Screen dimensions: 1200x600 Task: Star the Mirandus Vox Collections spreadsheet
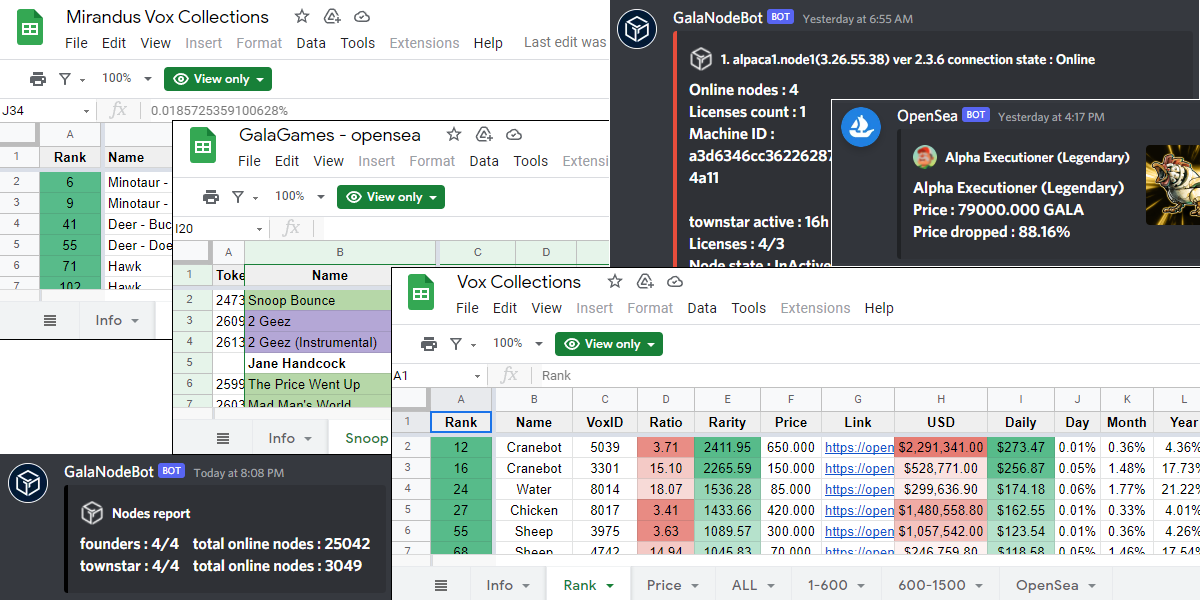click(302, 17)
